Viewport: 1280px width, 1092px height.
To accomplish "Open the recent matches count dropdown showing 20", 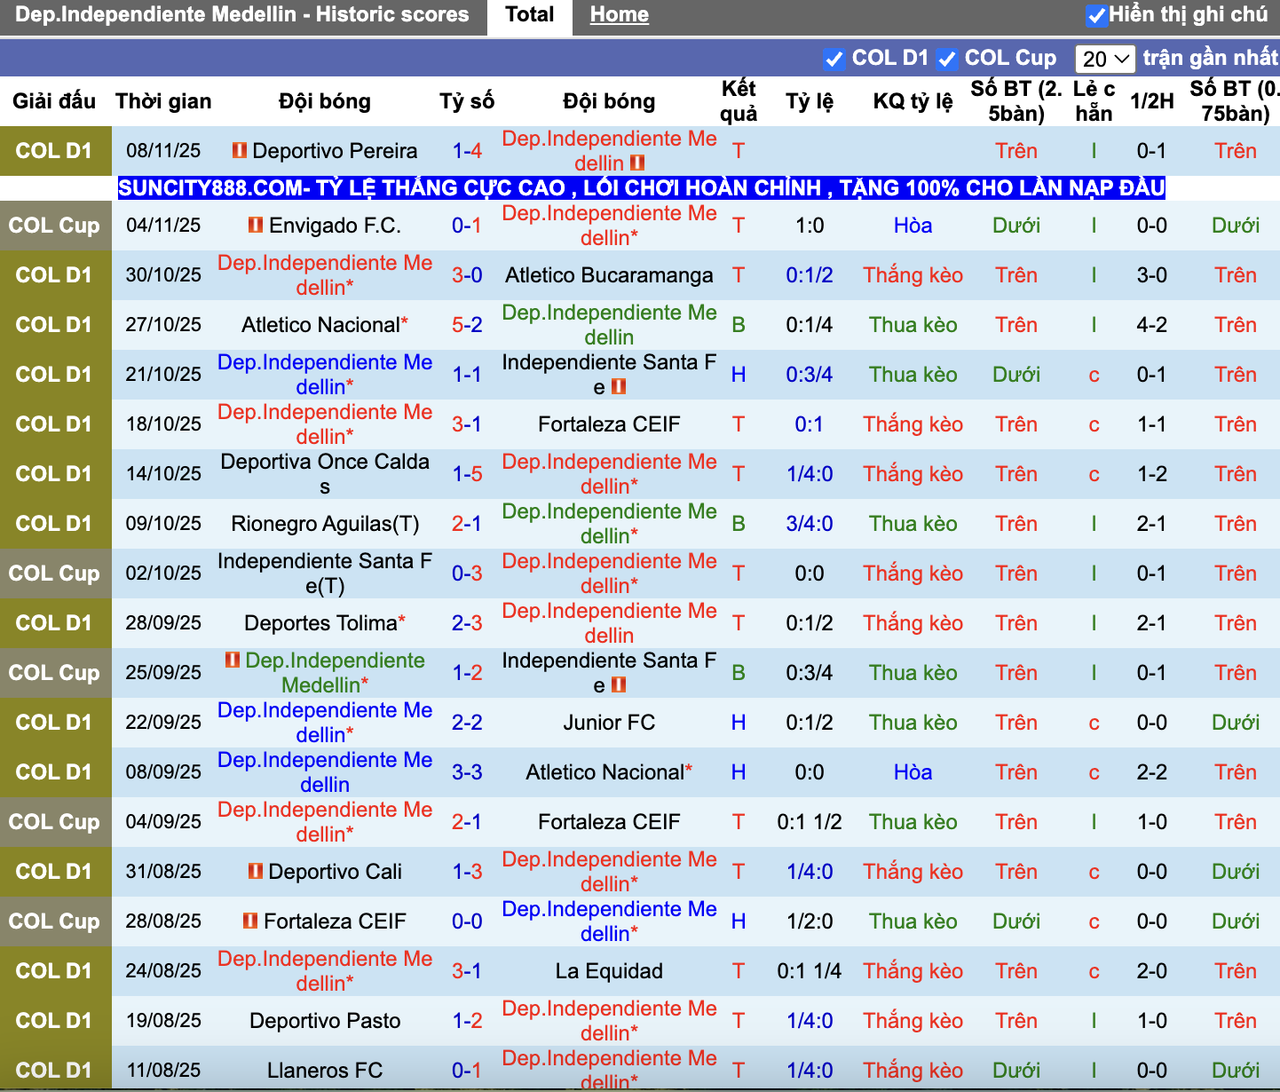I will pyautogui.click(x=1105, y=59).
